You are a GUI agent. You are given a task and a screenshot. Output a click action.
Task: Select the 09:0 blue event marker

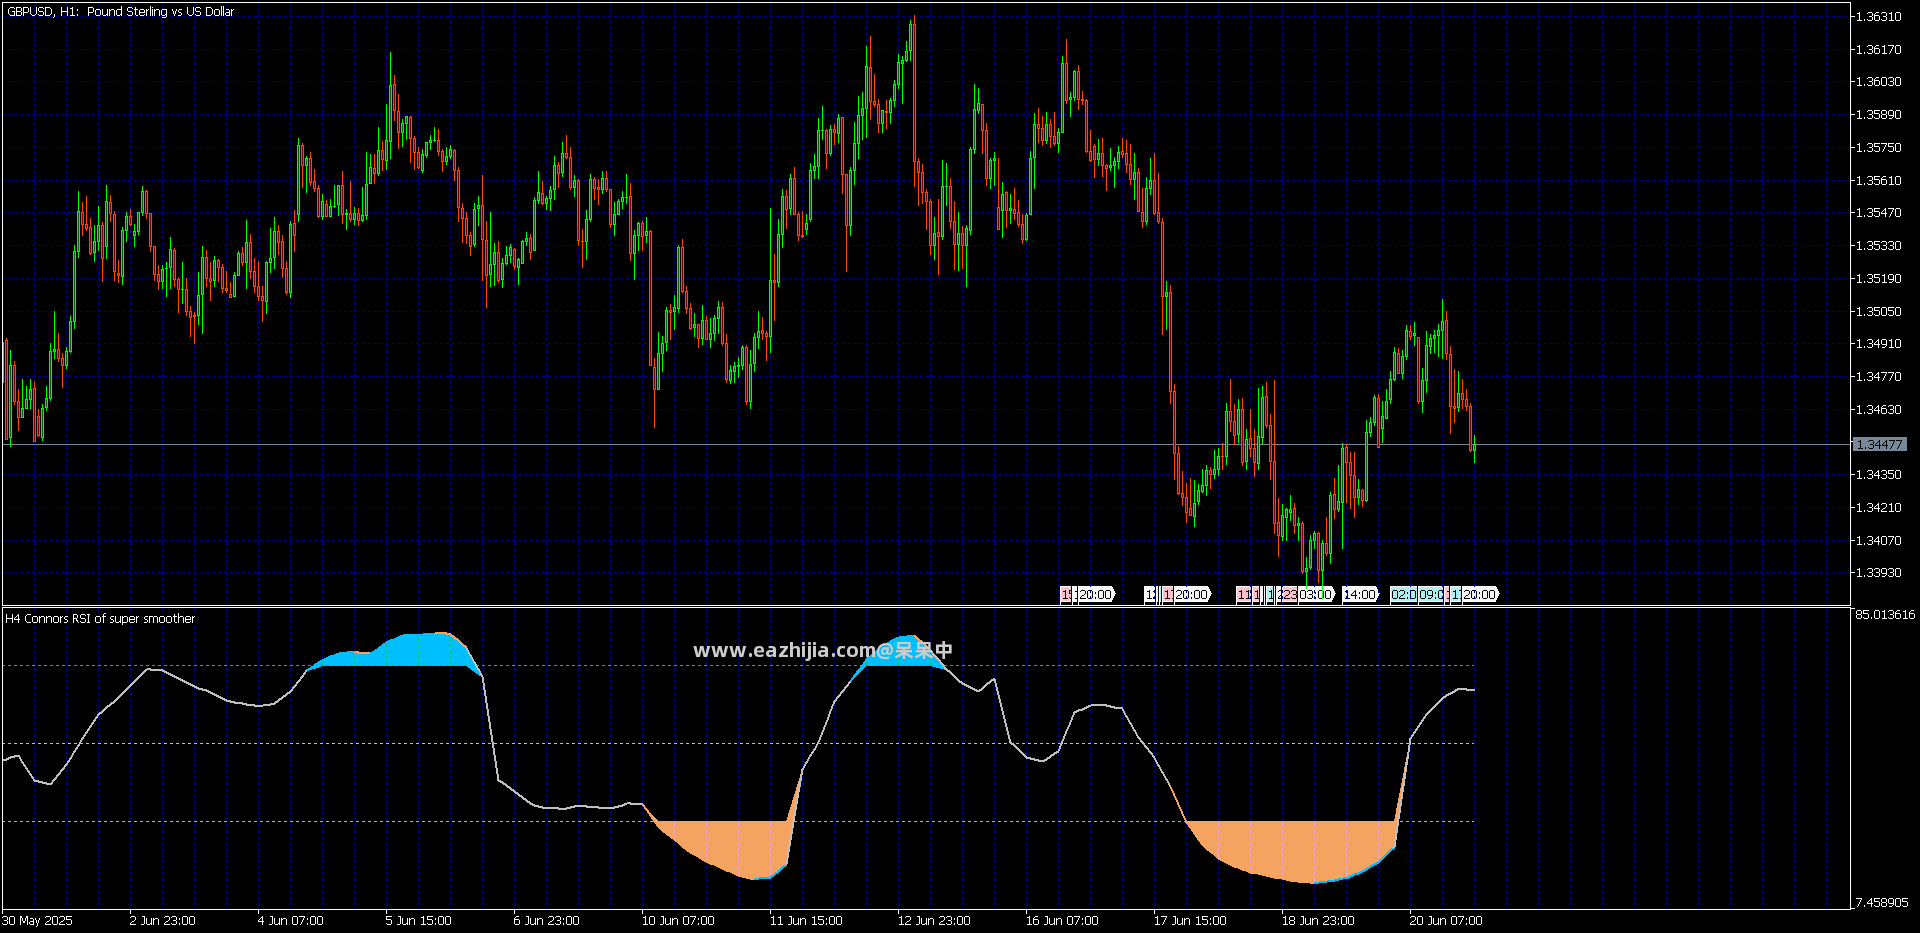1431,594
